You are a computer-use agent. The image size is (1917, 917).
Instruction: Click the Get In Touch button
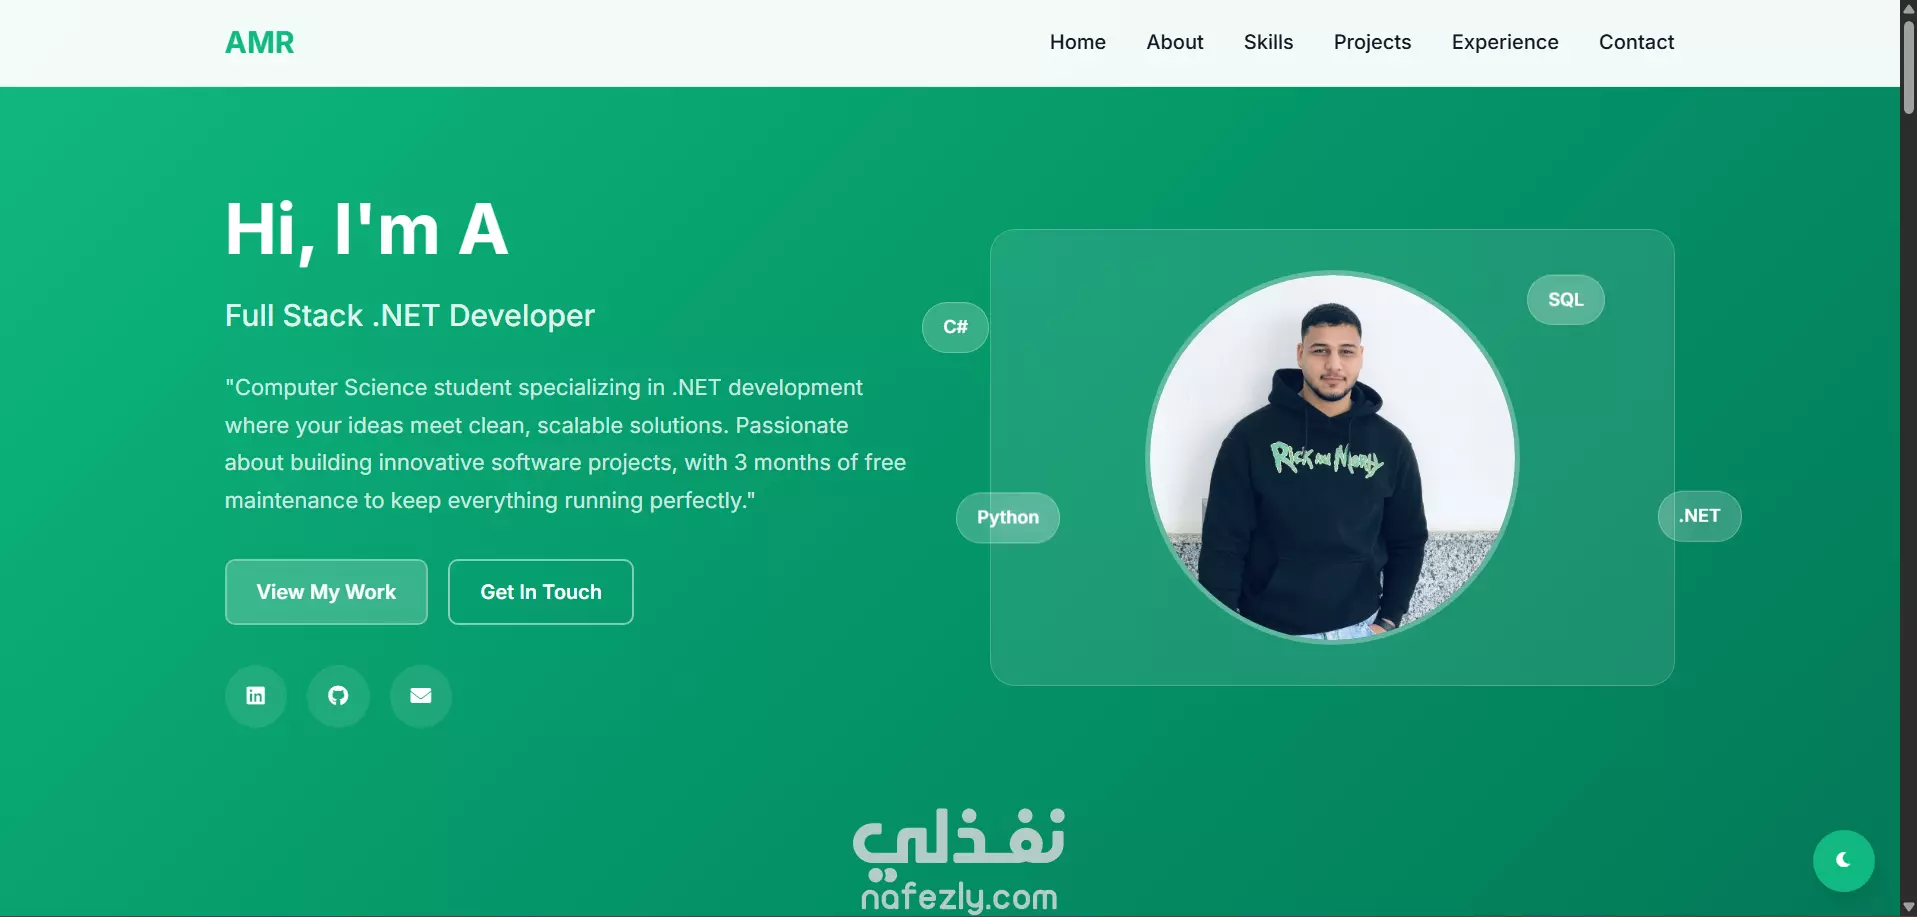pyautogui.click(x=541, y=592)
